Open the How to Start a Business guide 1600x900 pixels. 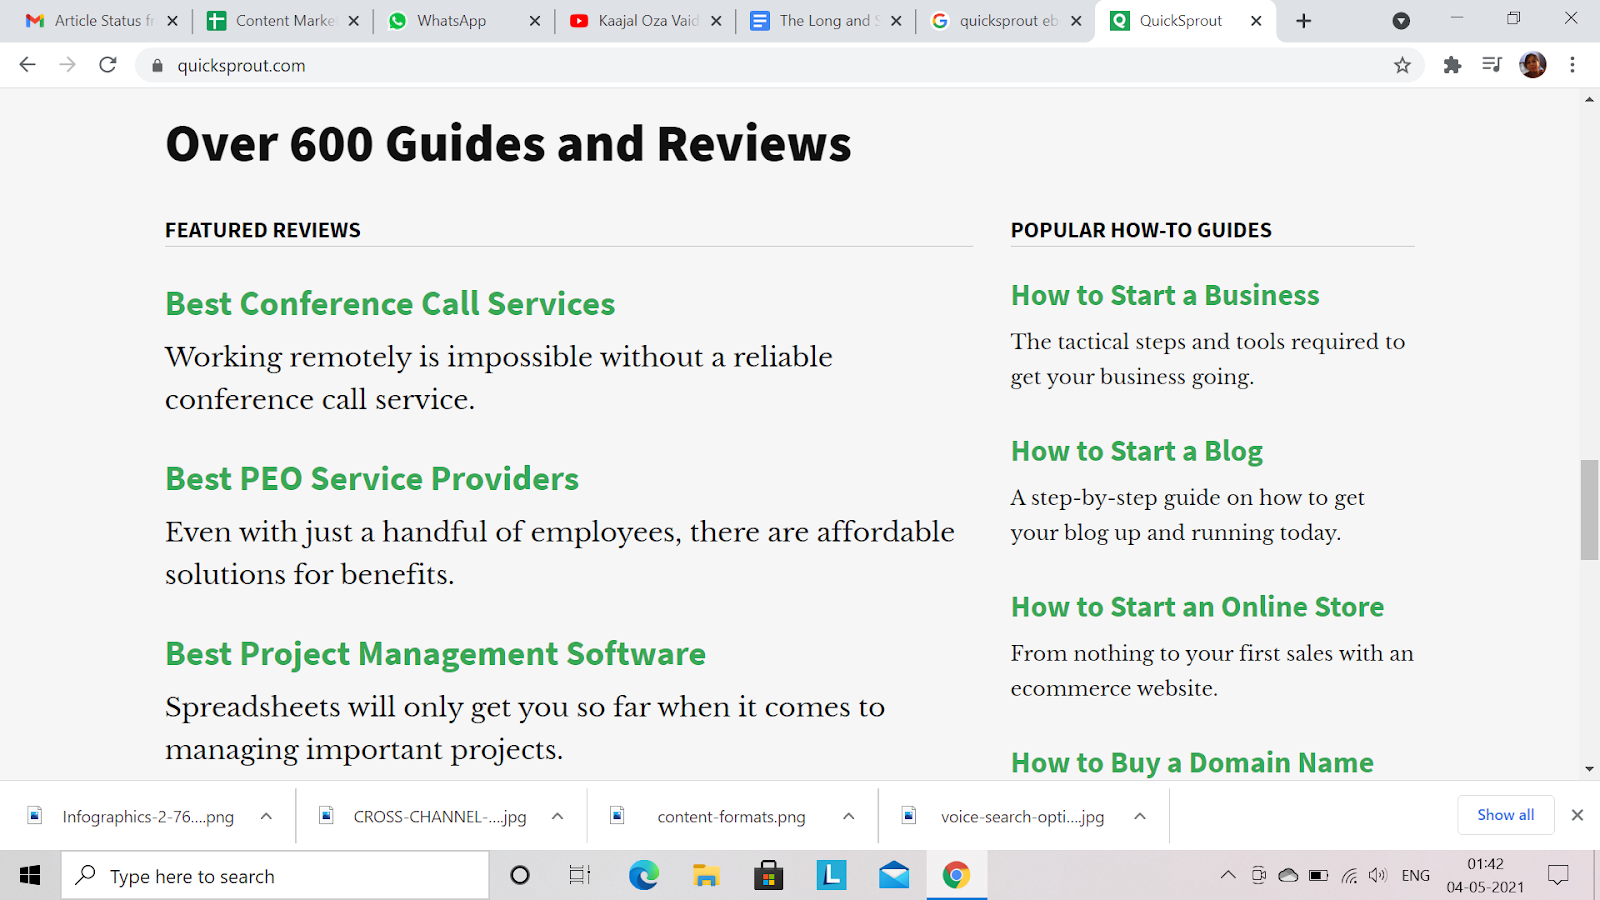1165,296
